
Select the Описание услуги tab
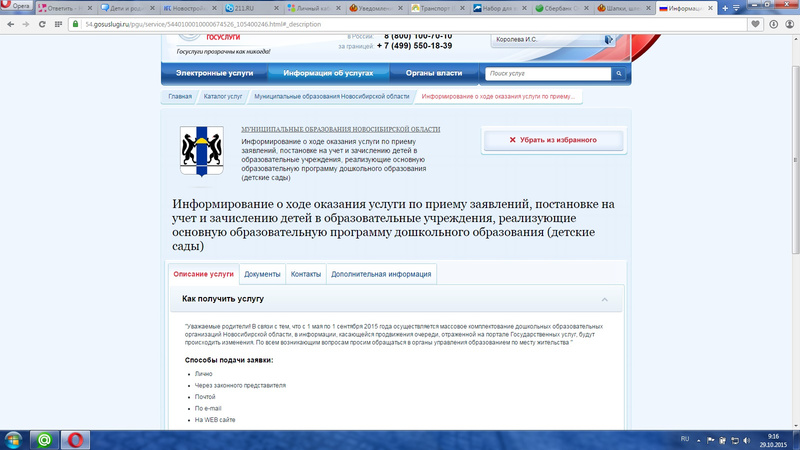tap(203, 274)
